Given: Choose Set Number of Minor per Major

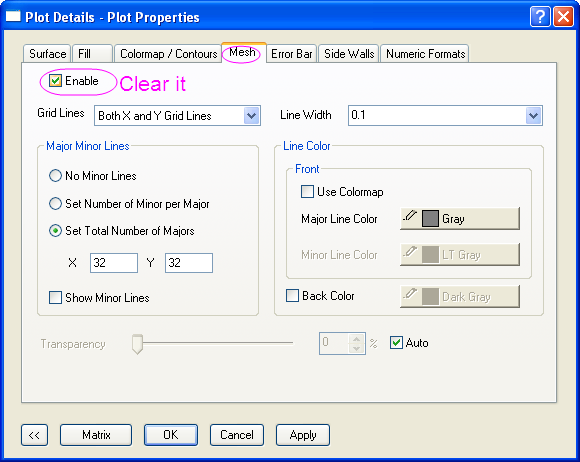Looking at the screenshot, I should point(55,203).
